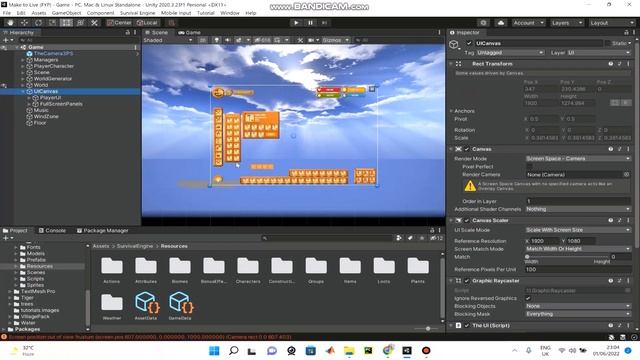Open Screen Match Mode dropdown
The height and width of the screenshot is (360, 640).
578,249
